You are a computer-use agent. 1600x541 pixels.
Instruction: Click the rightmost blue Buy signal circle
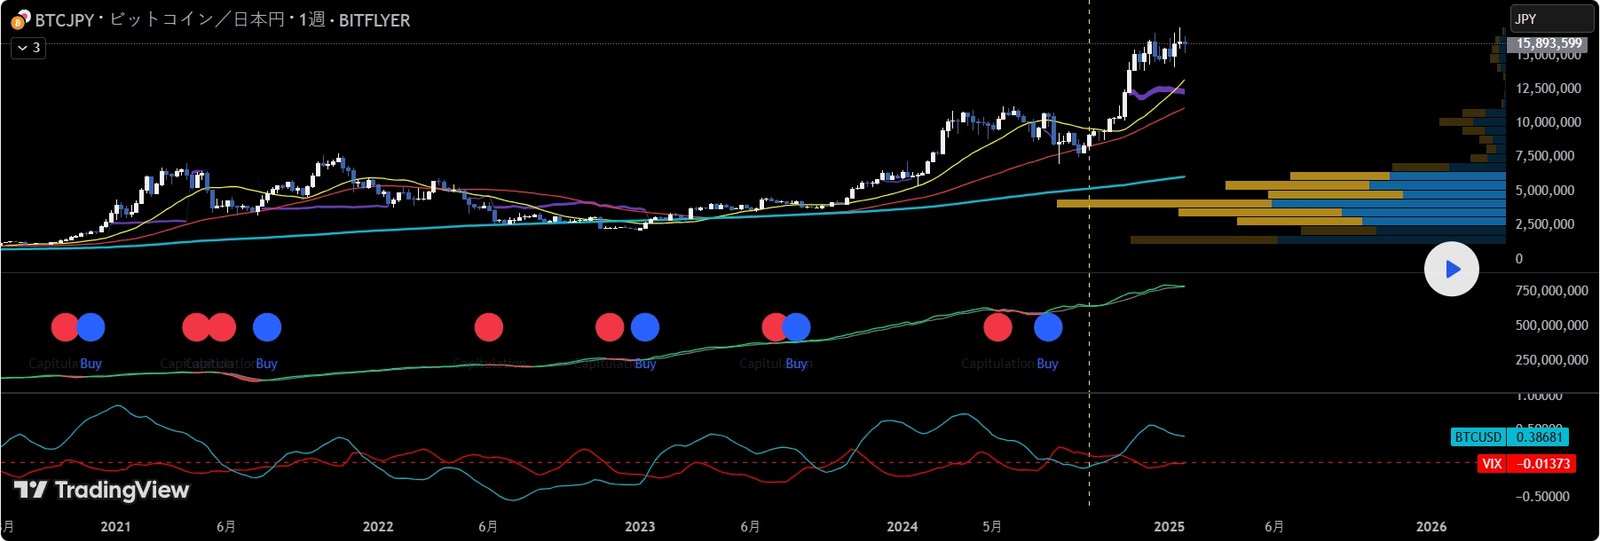1048,327
